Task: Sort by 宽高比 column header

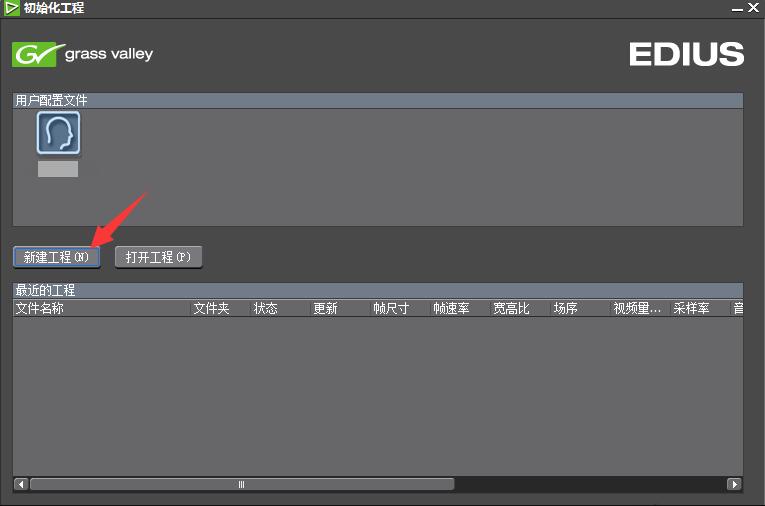Action: (x=520, y=308)
